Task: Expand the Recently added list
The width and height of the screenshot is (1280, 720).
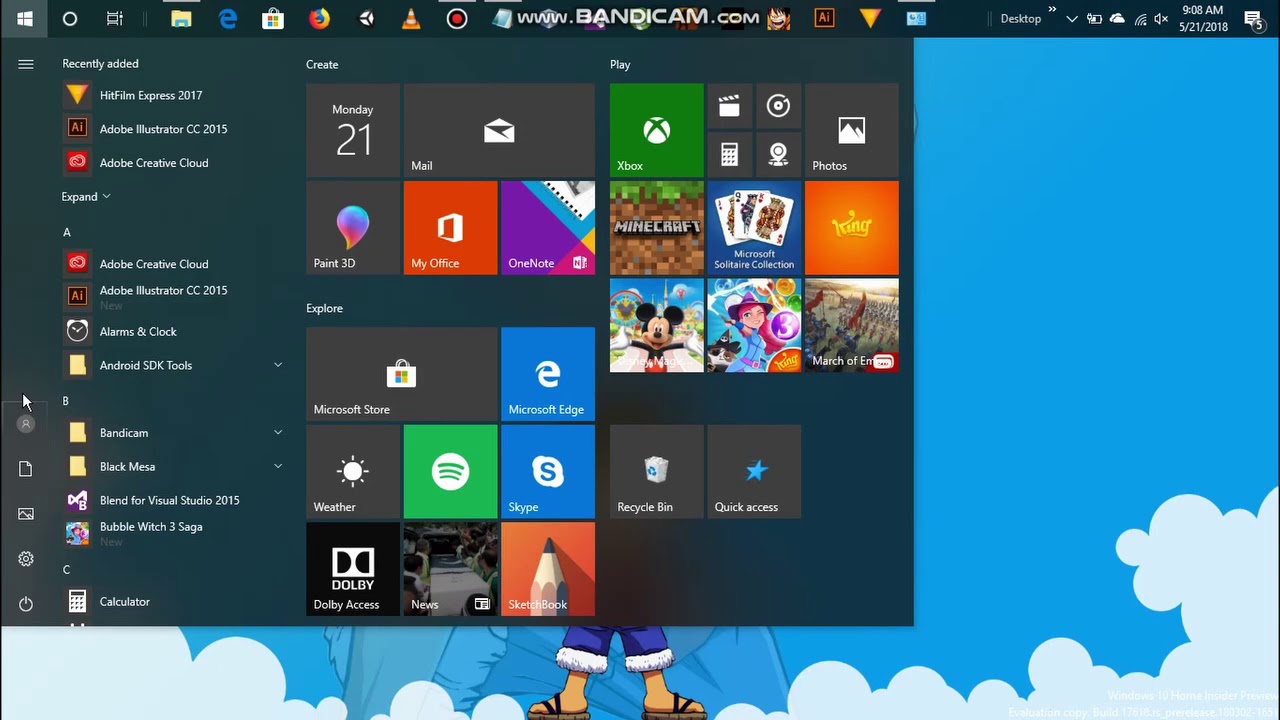Action: [86, 197]
